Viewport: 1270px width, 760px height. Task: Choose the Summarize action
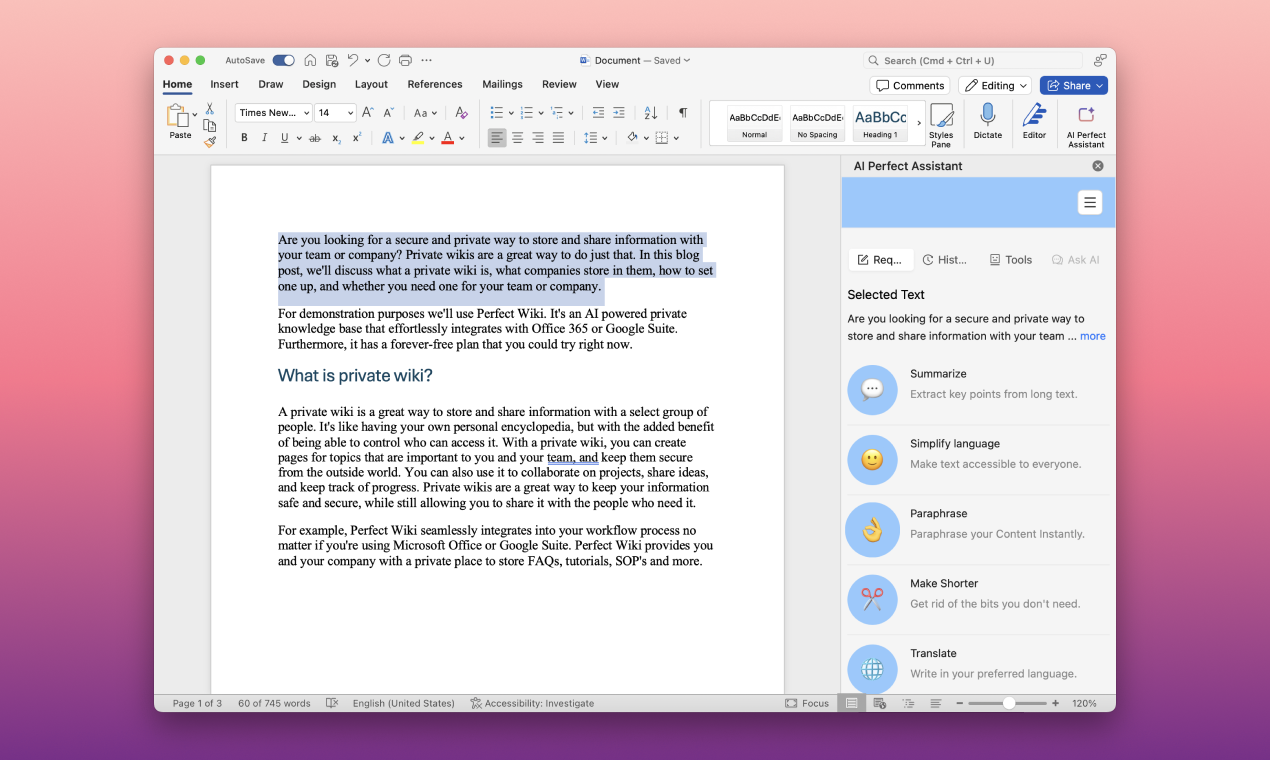click(978, 390)
